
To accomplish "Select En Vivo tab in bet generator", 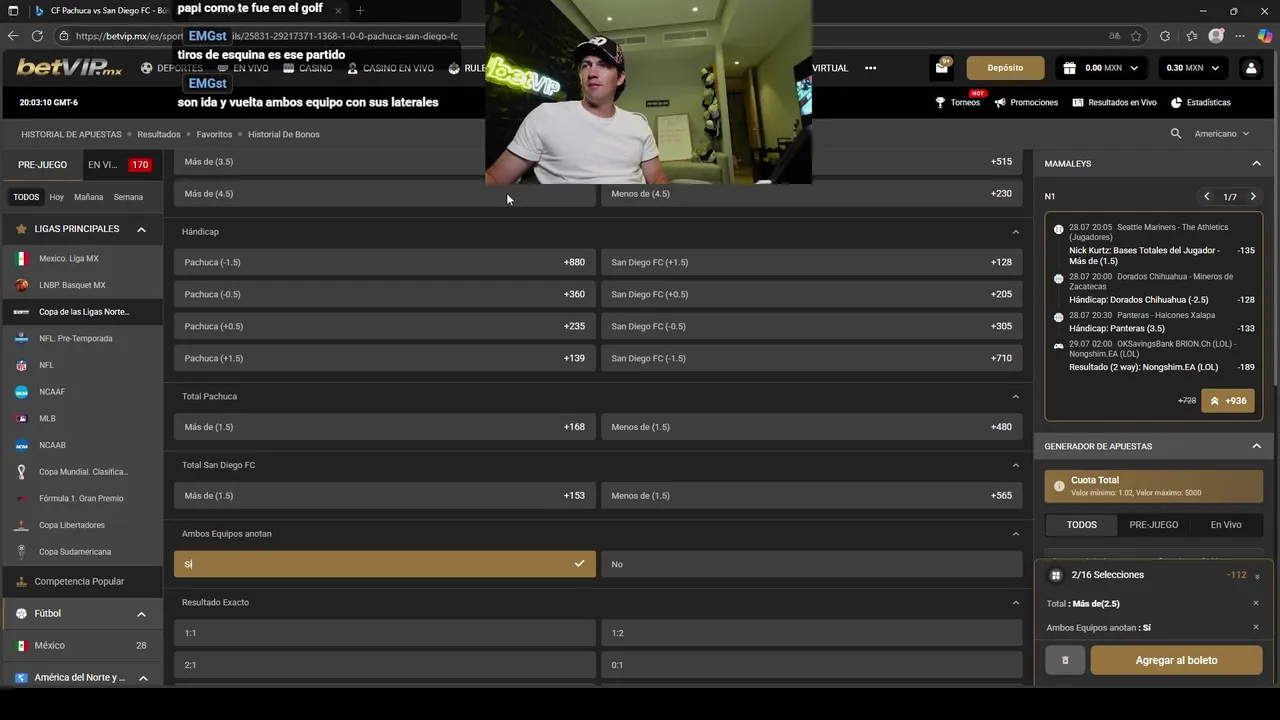I will coord(1226,524).
